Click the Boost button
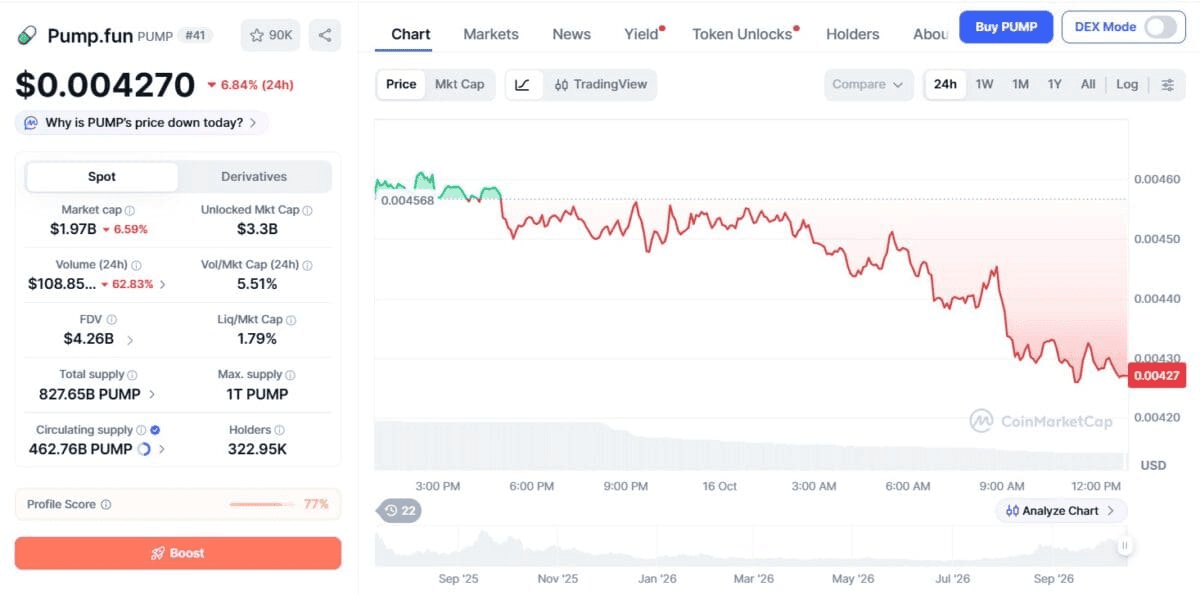Image resolution: width=1200 pixels, height=595 pixels. tap(178, 553)
